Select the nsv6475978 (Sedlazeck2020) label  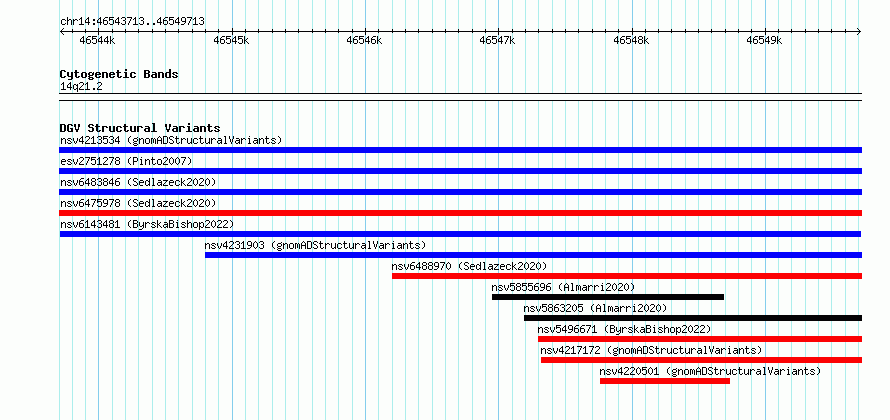138,203
